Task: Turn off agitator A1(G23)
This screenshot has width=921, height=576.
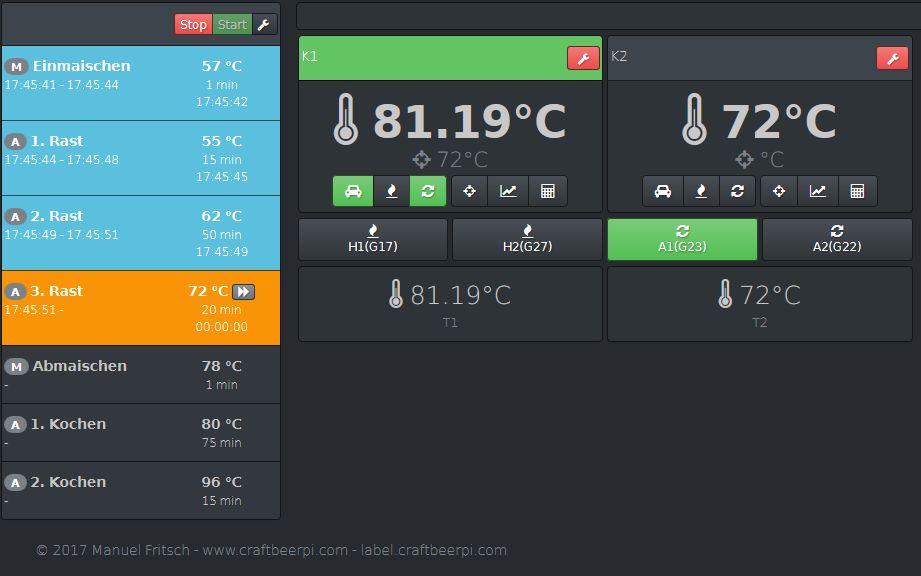Action: point(682,240)
